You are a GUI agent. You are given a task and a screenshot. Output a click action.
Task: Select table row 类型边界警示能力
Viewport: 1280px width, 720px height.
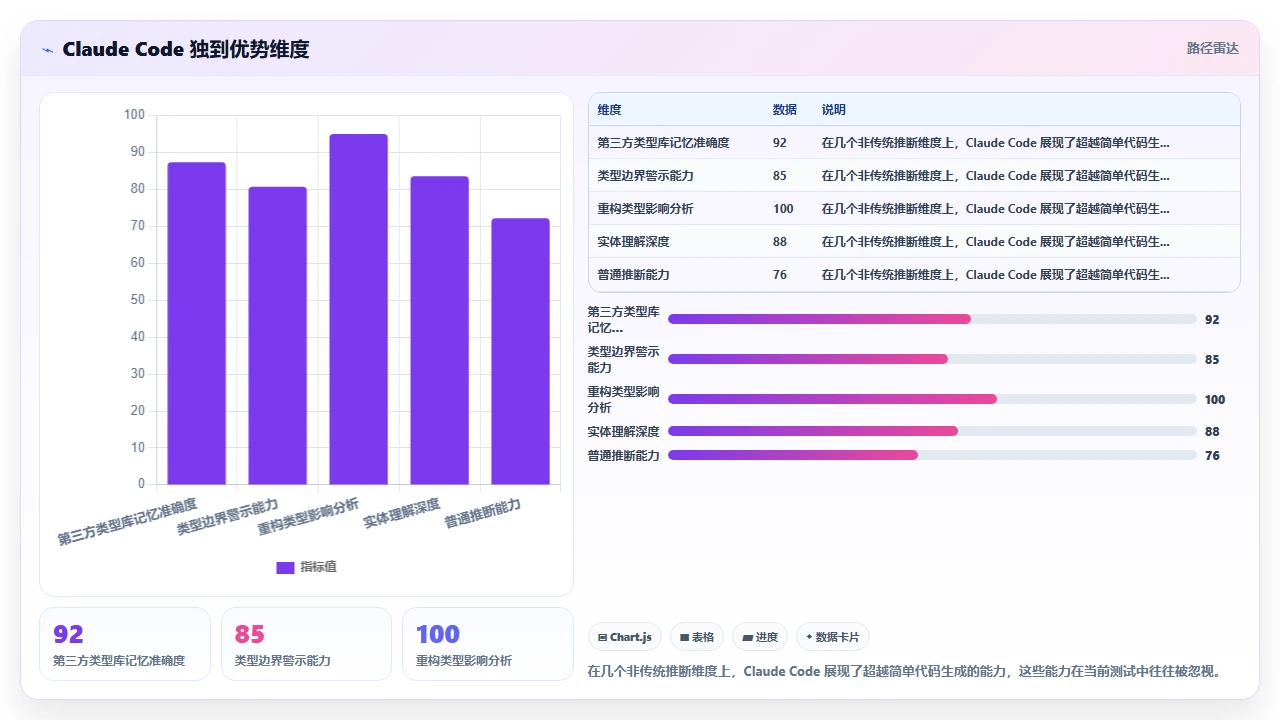click(x=914, y=176)
